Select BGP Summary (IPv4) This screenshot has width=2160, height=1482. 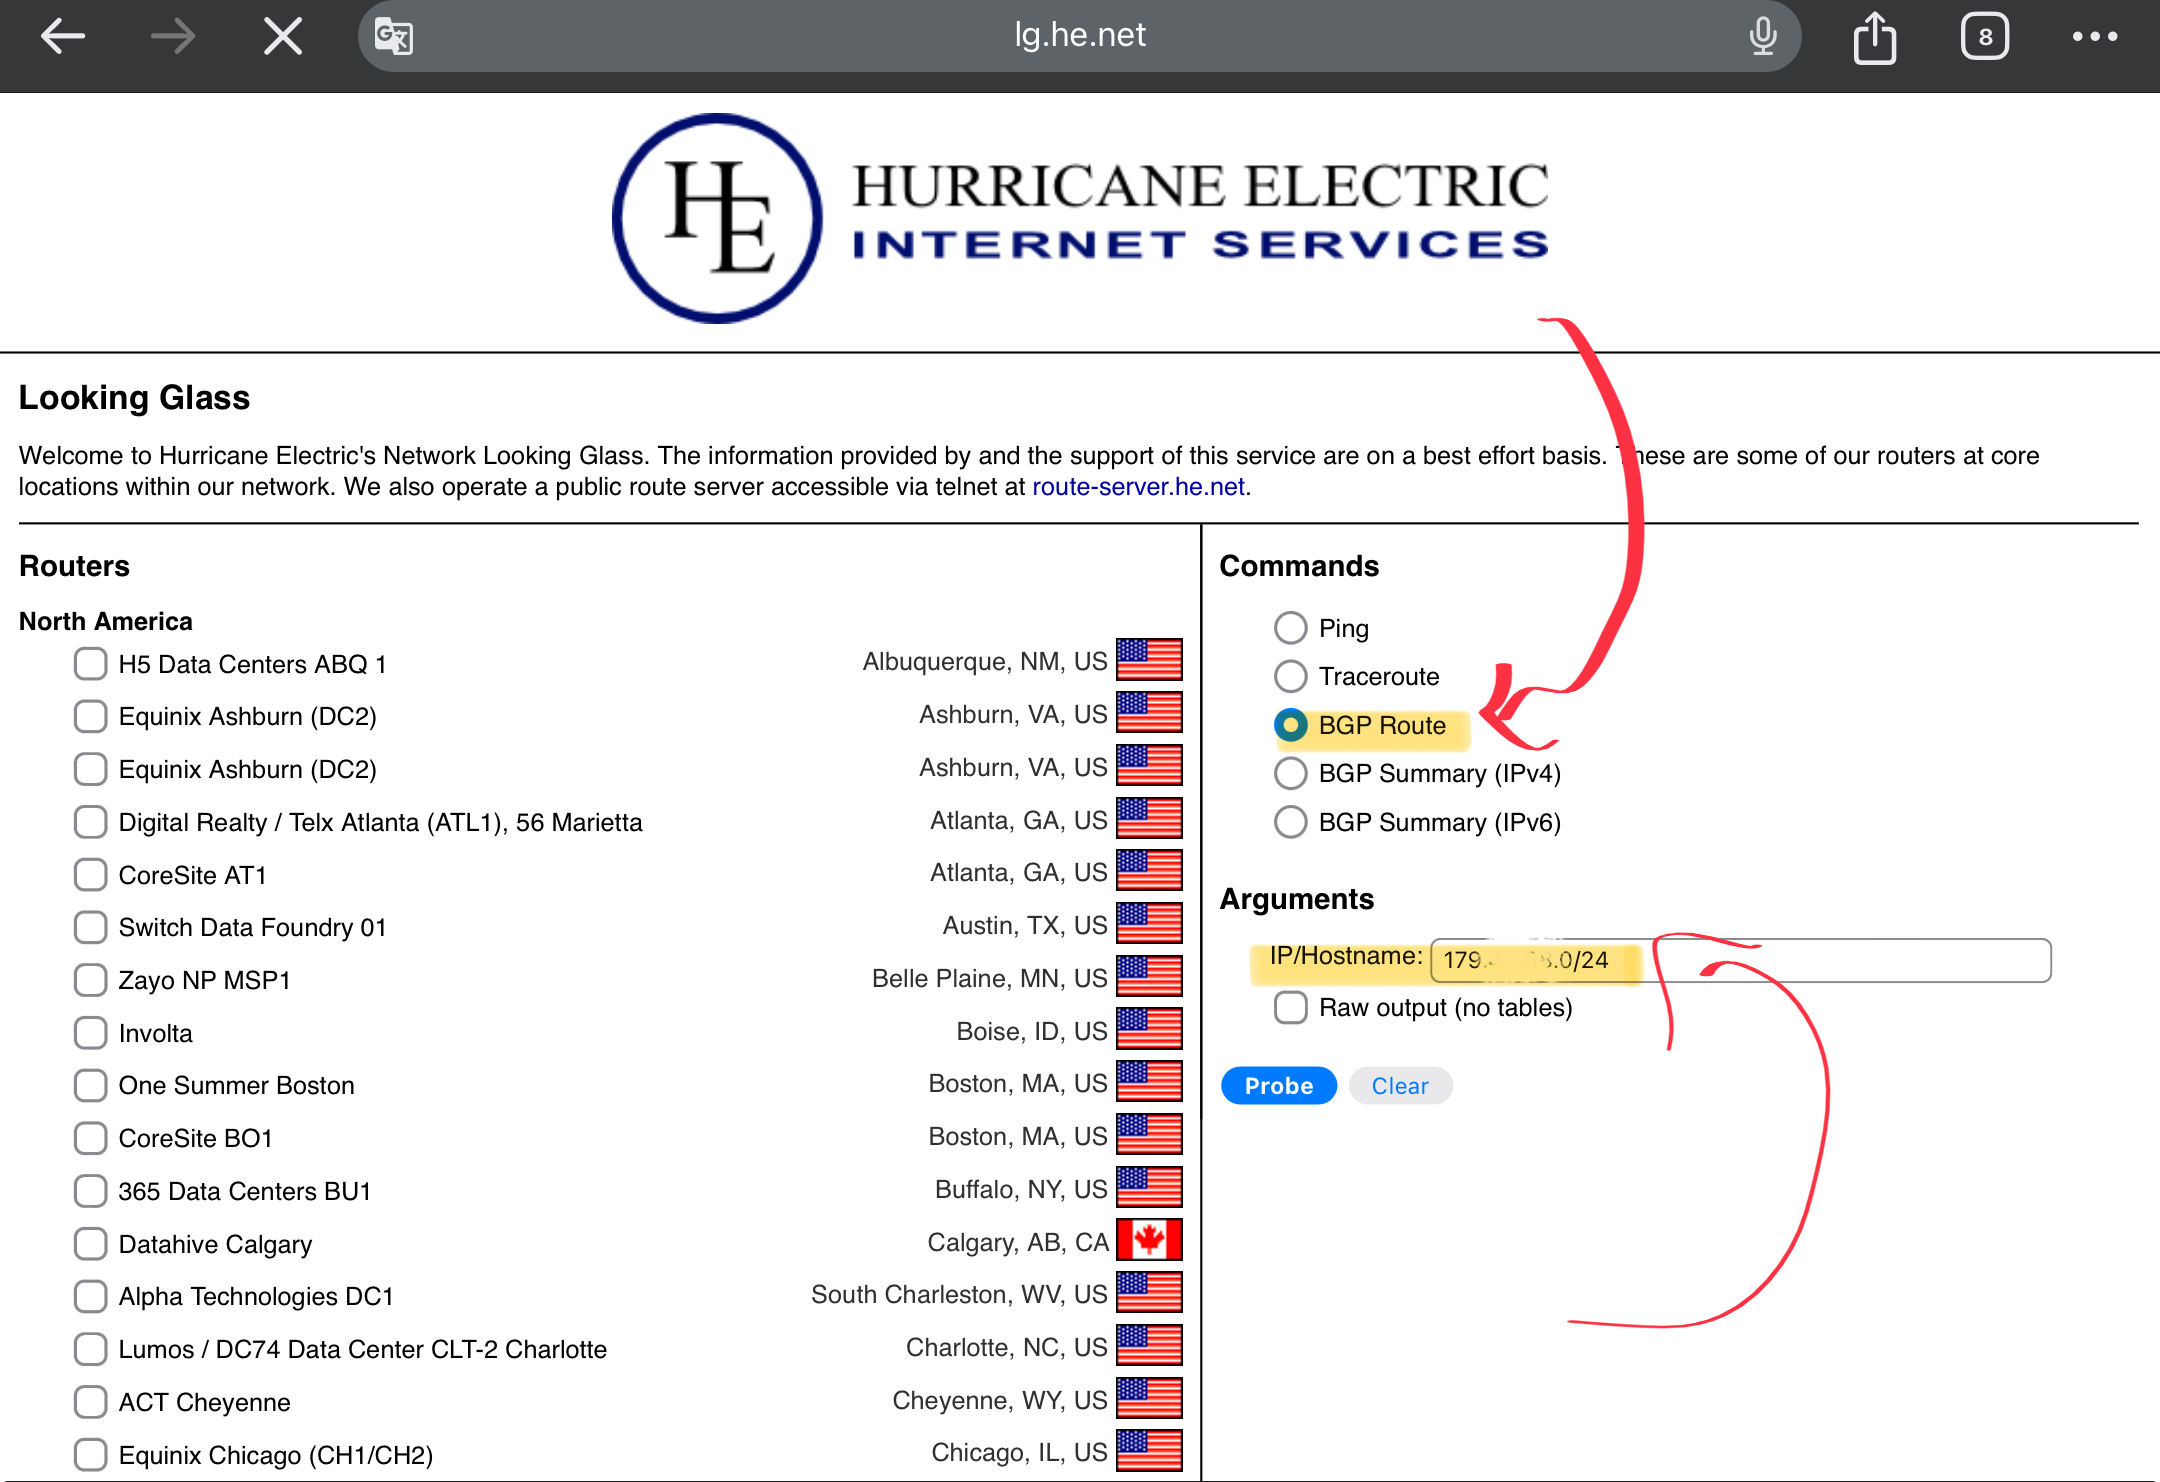tap(1291, 773)
